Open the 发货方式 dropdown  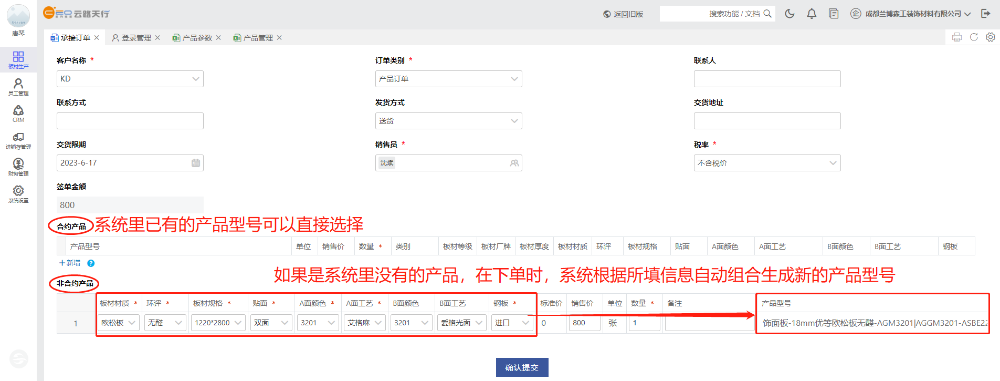(x=449, y=121)
